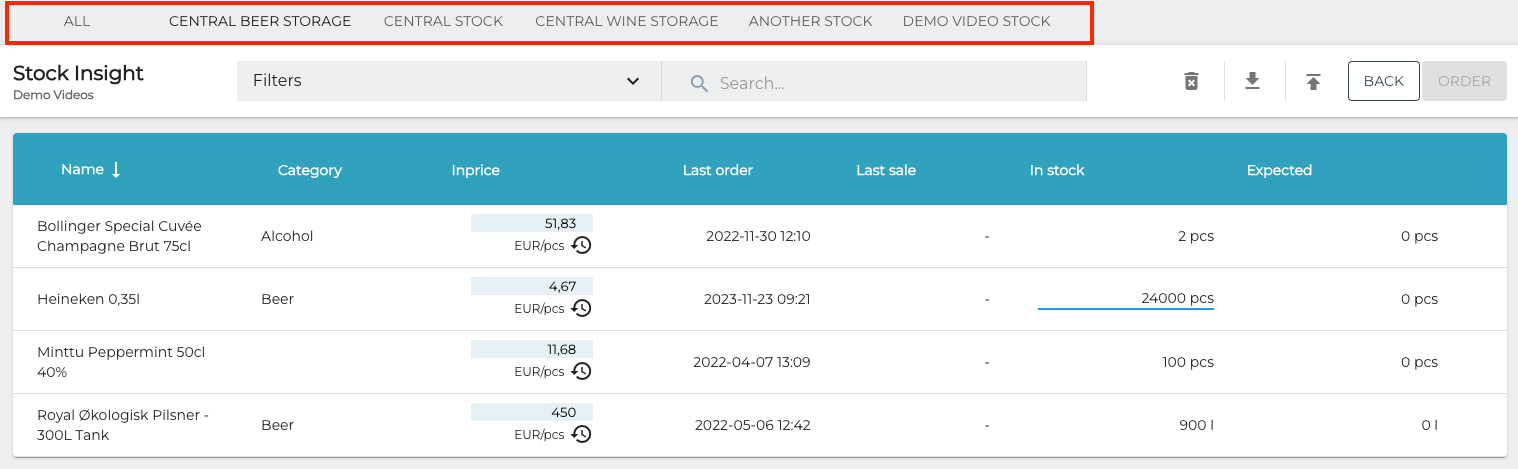
Task: Go to the Another Stock tab
Action: click(x=810, y=21)
